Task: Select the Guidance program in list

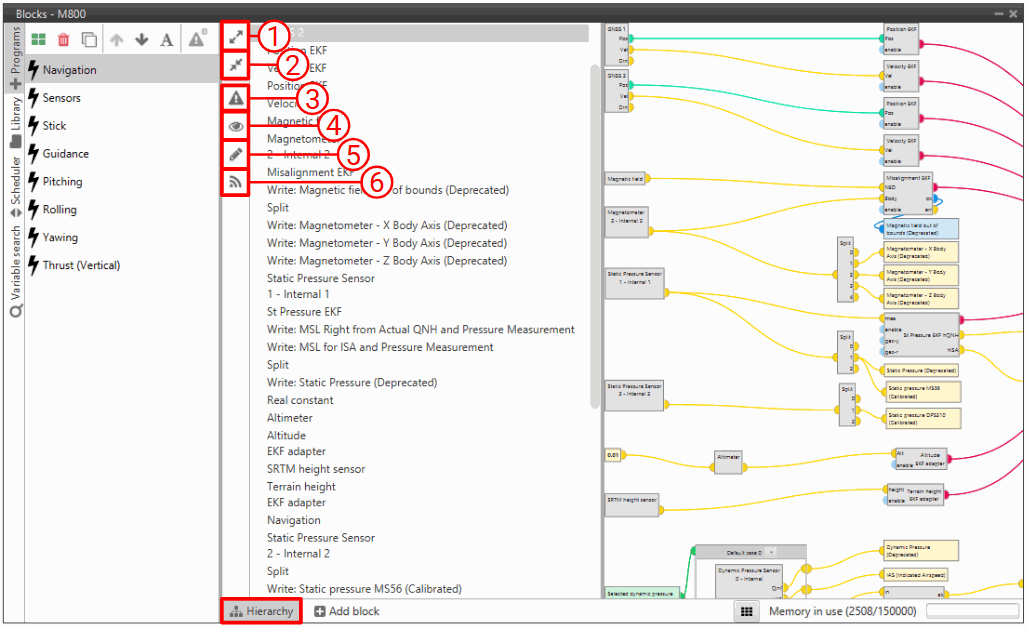Action: coord(65,154)
